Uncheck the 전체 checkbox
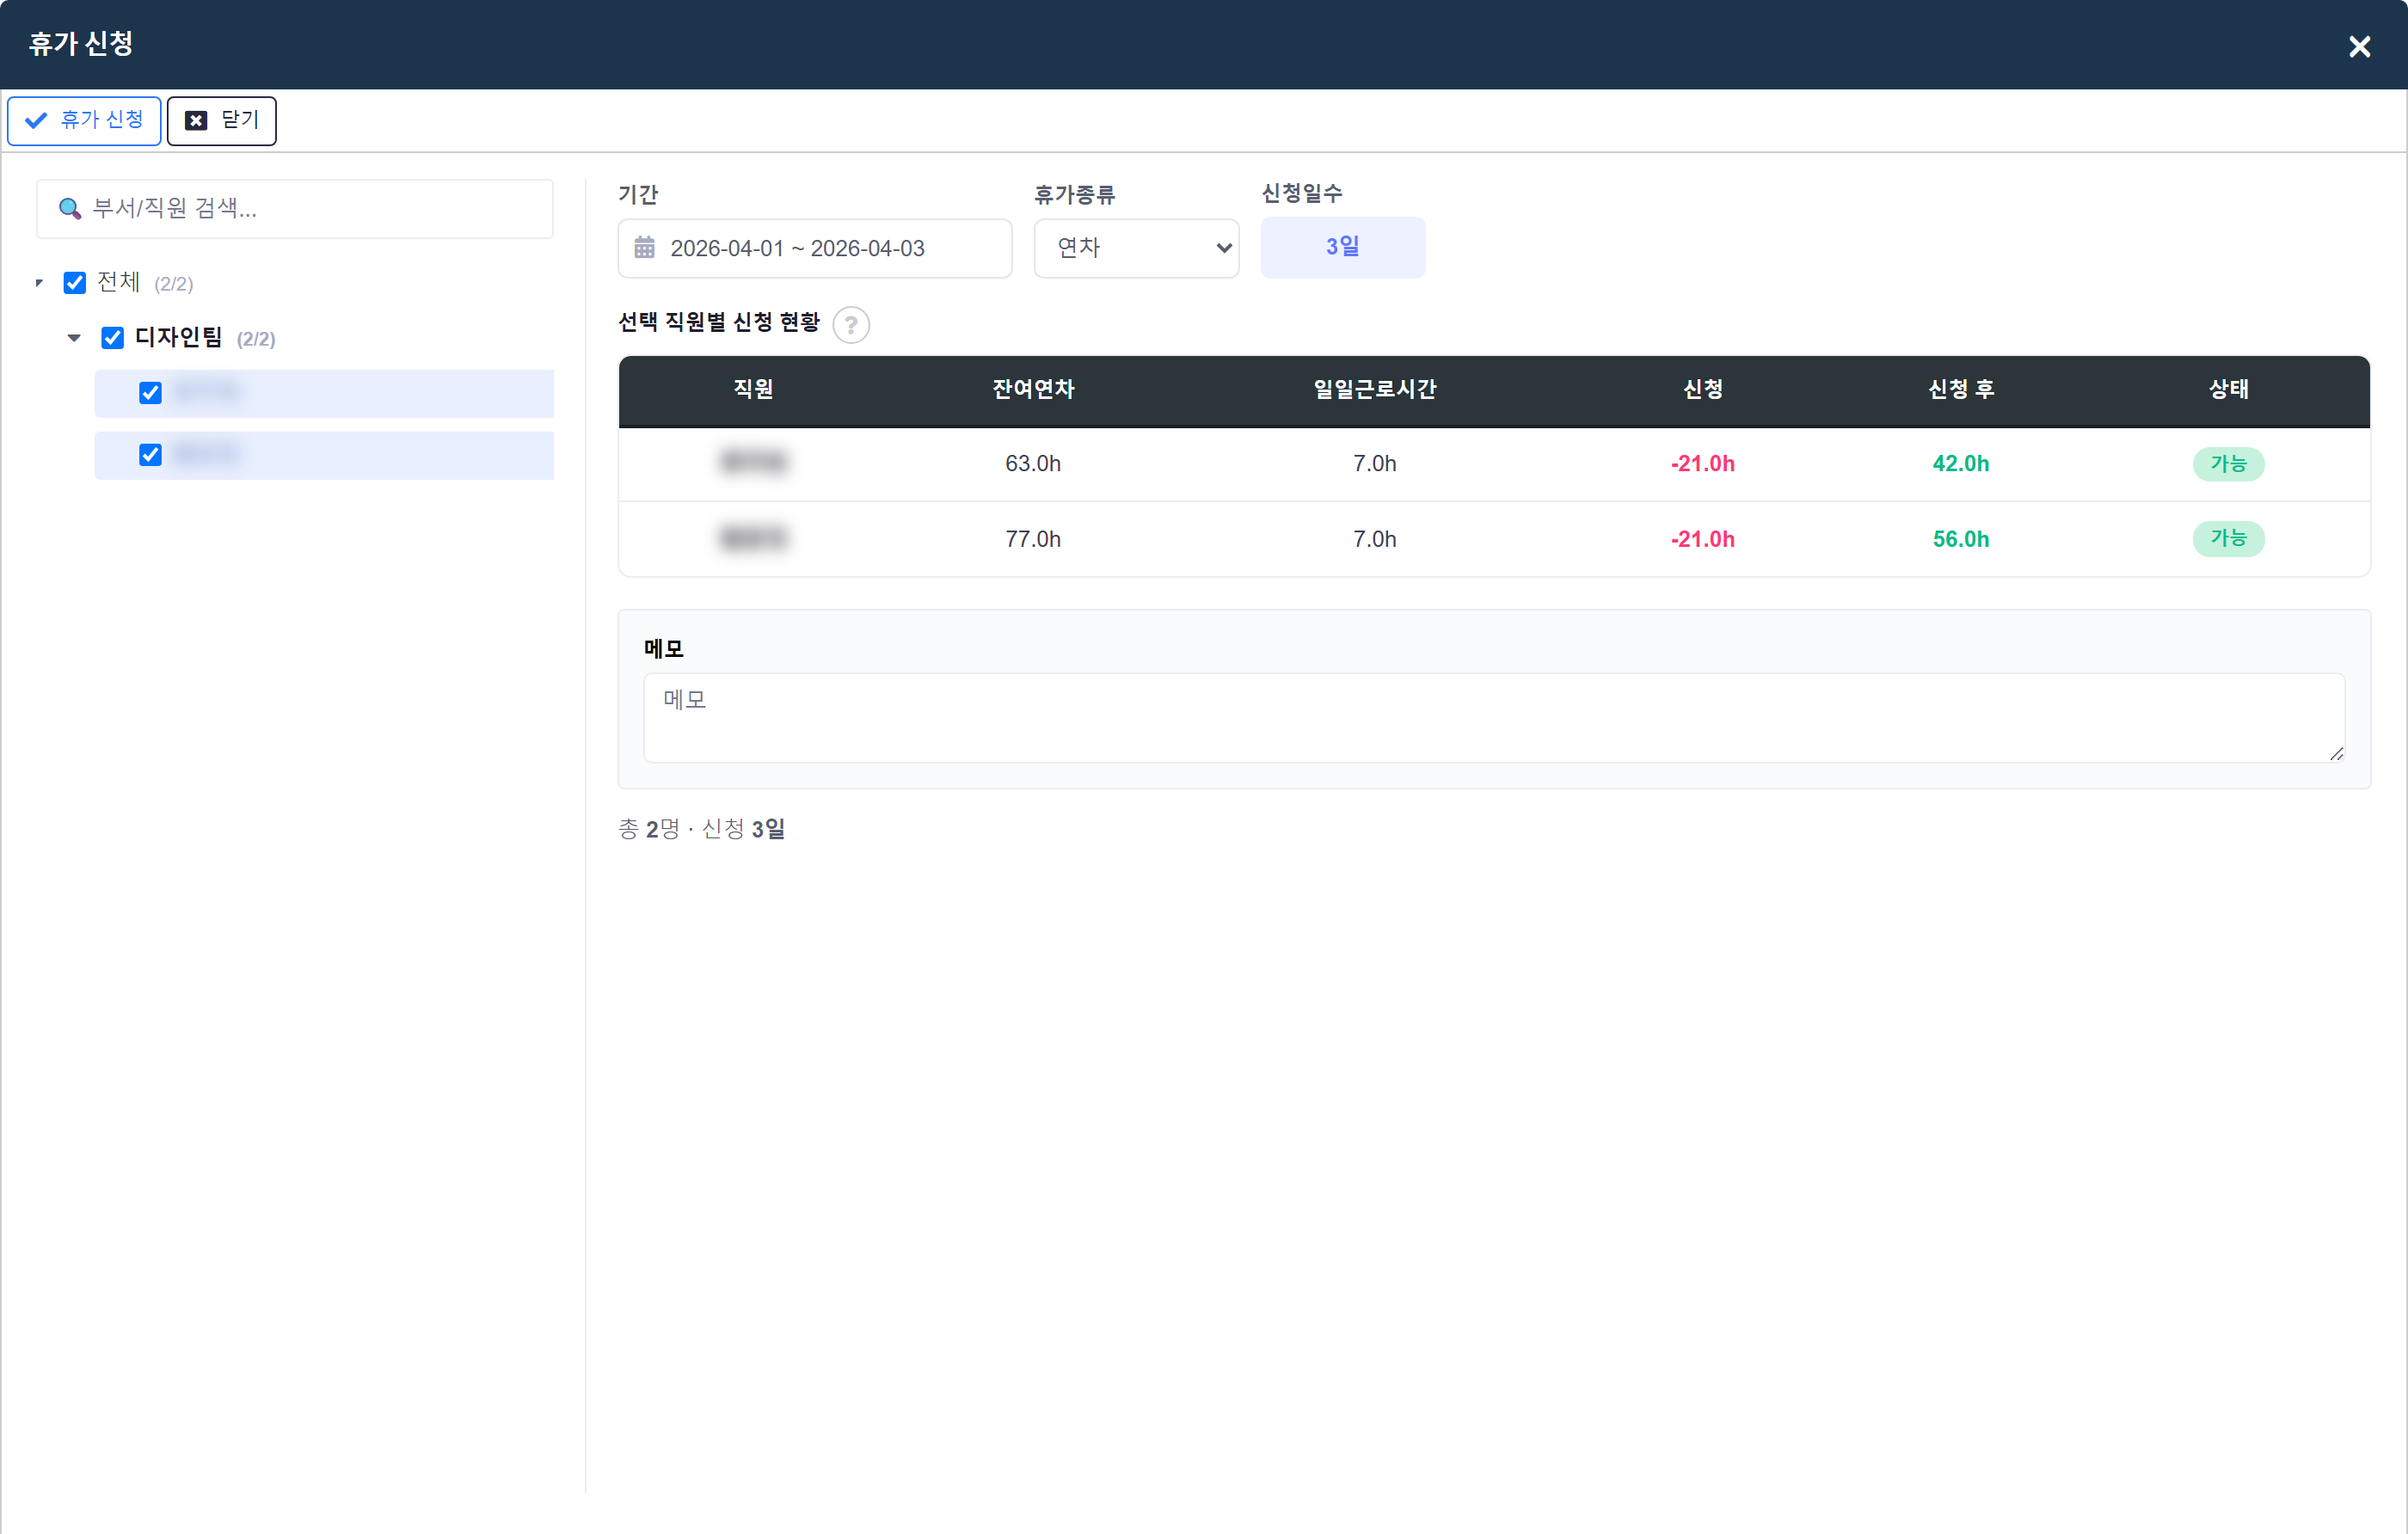This screenshot has width=2408, height=1534. 75,283
